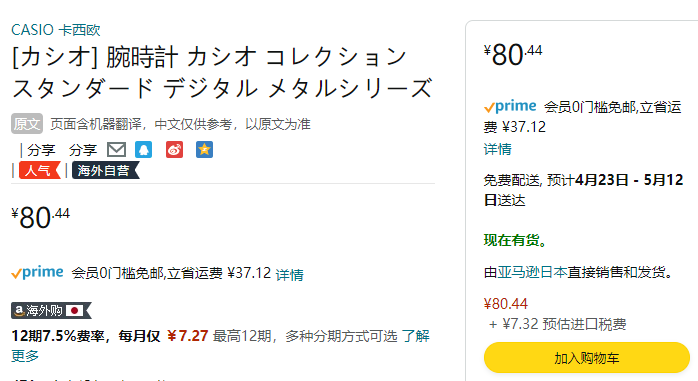The width and height of the screenshot is (698, 381).
Task: Click the prime logo under the main price
Action: tap(37, 272)
